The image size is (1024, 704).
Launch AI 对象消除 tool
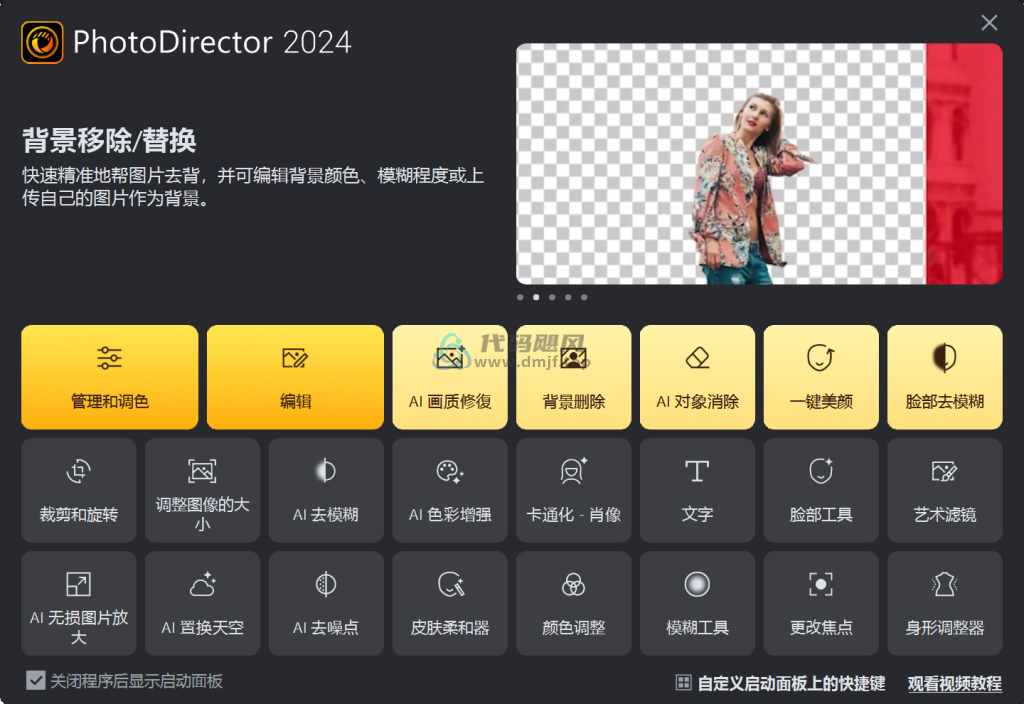[x=697, y=377]
